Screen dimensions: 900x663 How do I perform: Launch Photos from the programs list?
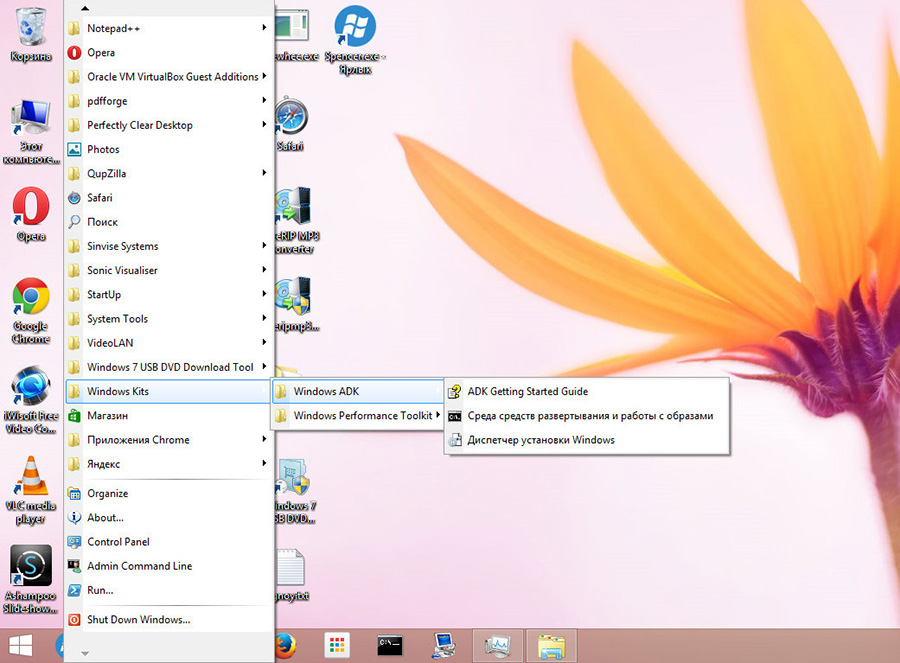(169, 149)
